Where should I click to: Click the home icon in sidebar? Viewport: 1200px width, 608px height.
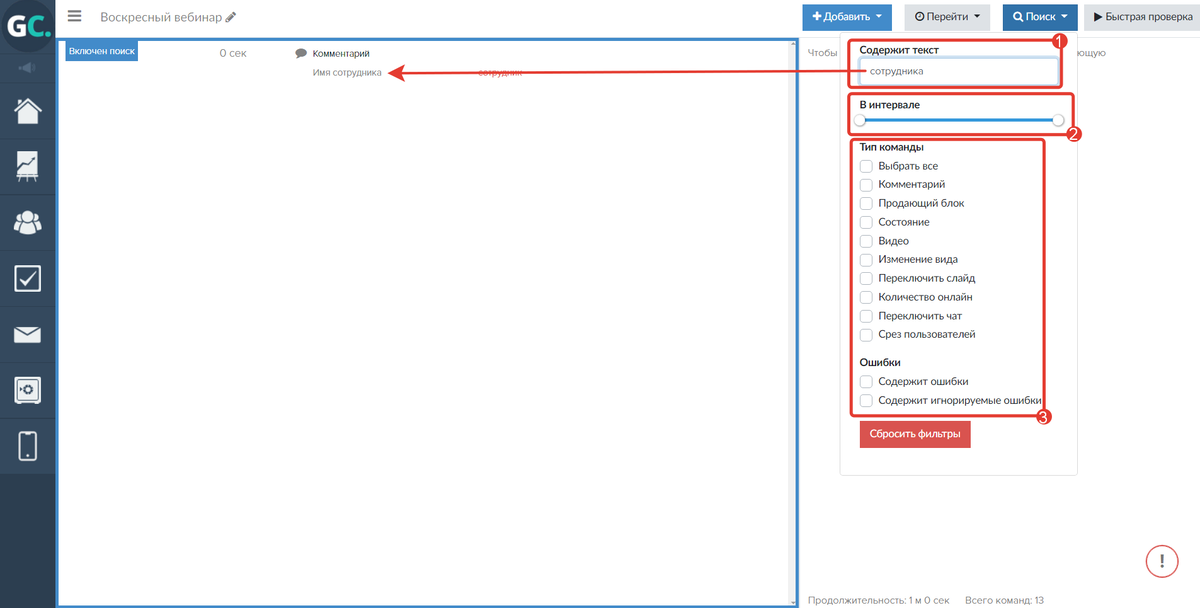point(27,111)
